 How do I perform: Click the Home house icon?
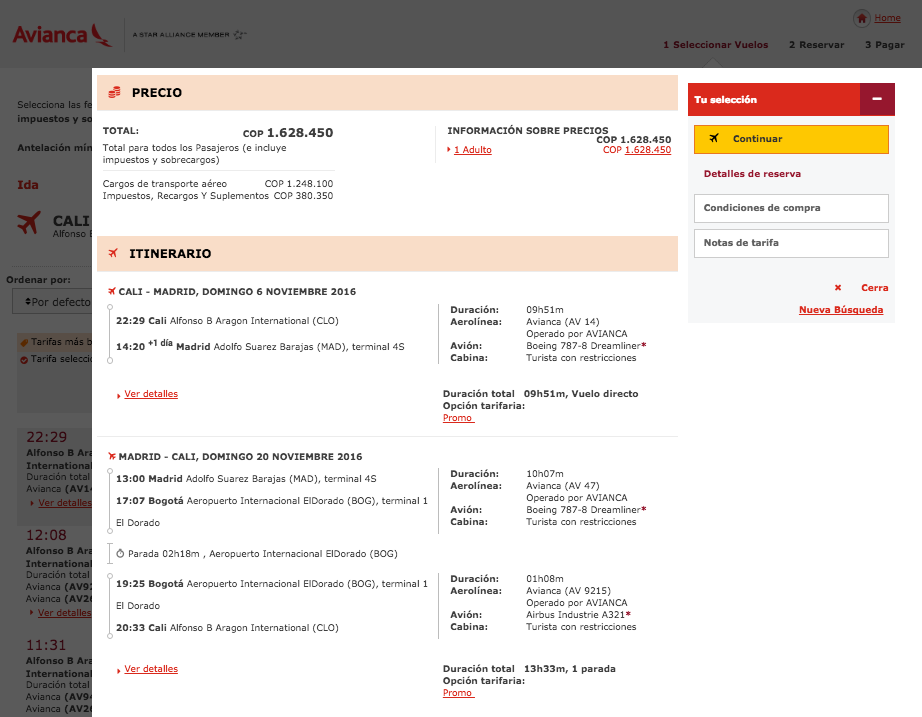point(861,18)
